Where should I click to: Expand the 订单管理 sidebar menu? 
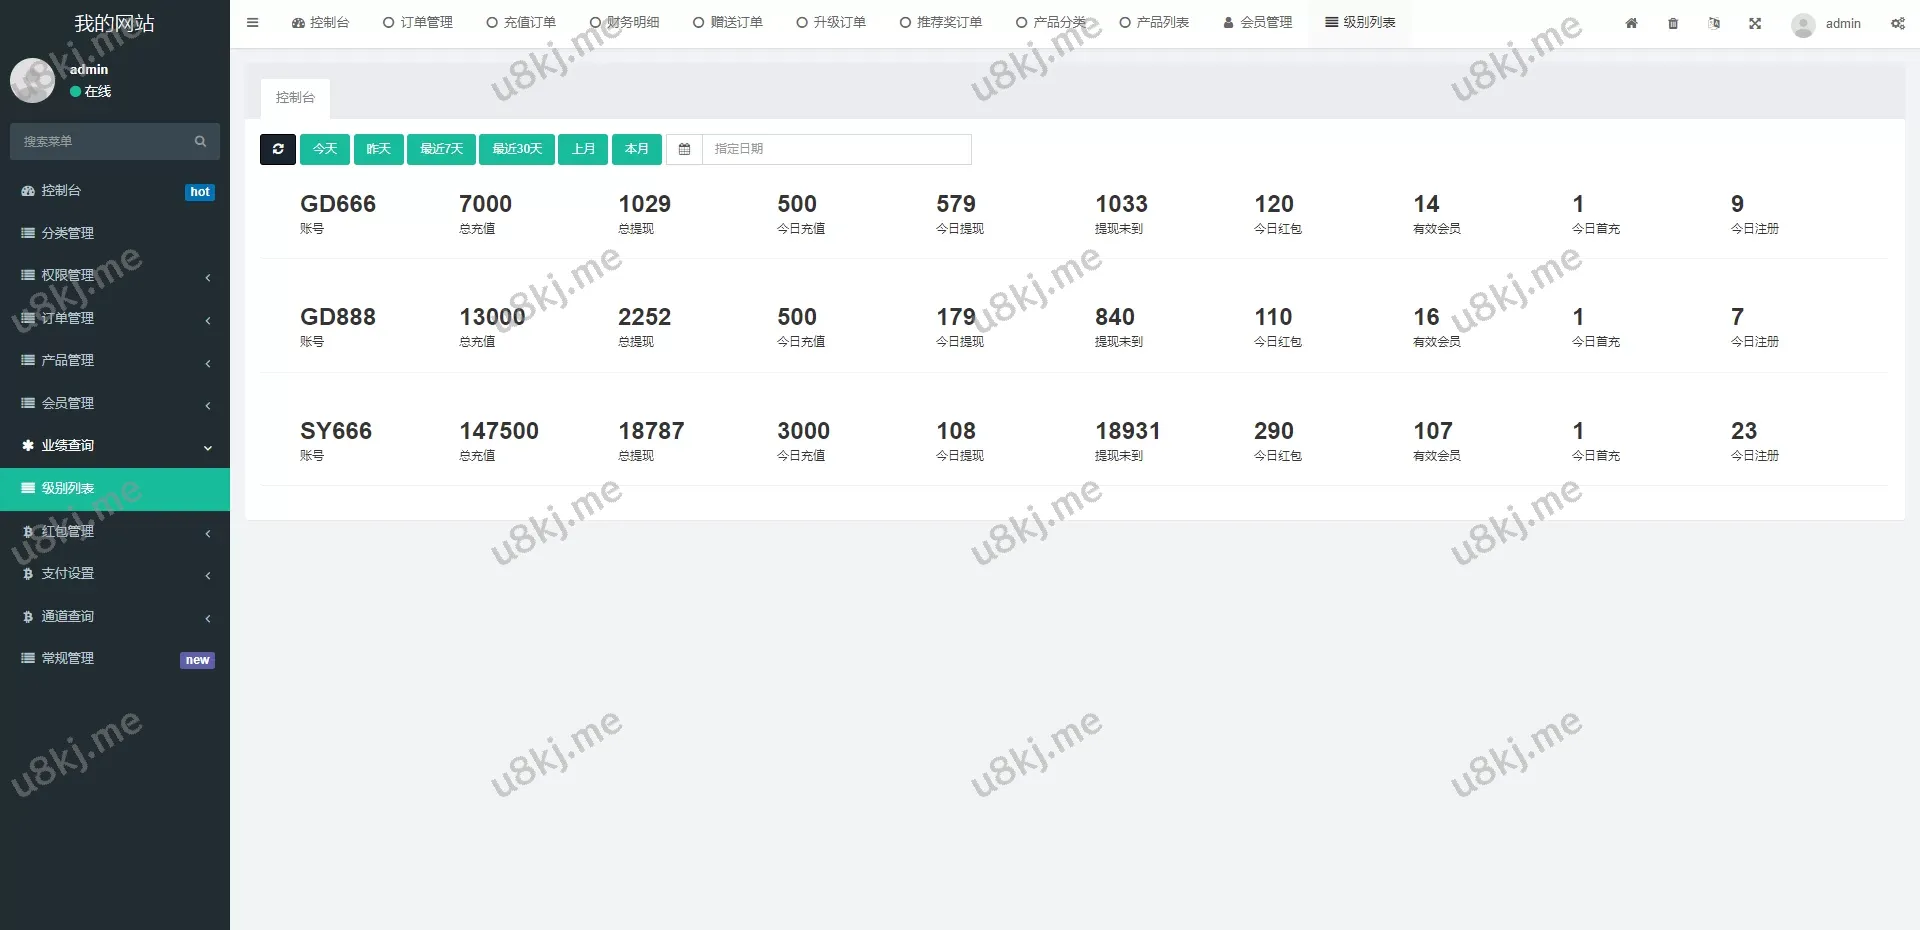115,318
